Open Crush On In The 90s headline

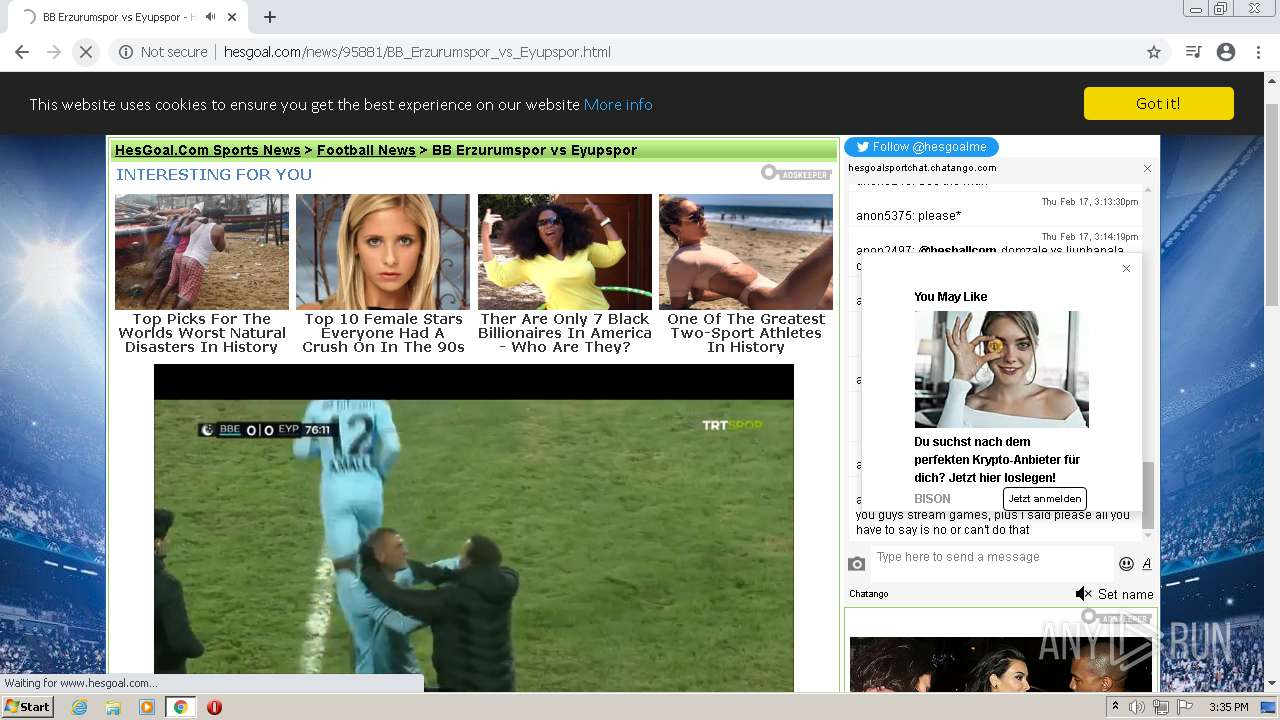pyautogui.click(x=383, y=333)
